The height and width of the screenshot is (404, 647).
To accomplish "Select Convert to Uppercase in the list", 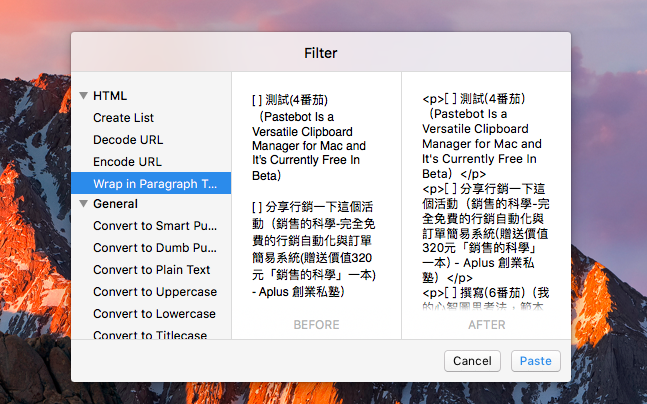I will pyautogui.click(x=154, y=292).
